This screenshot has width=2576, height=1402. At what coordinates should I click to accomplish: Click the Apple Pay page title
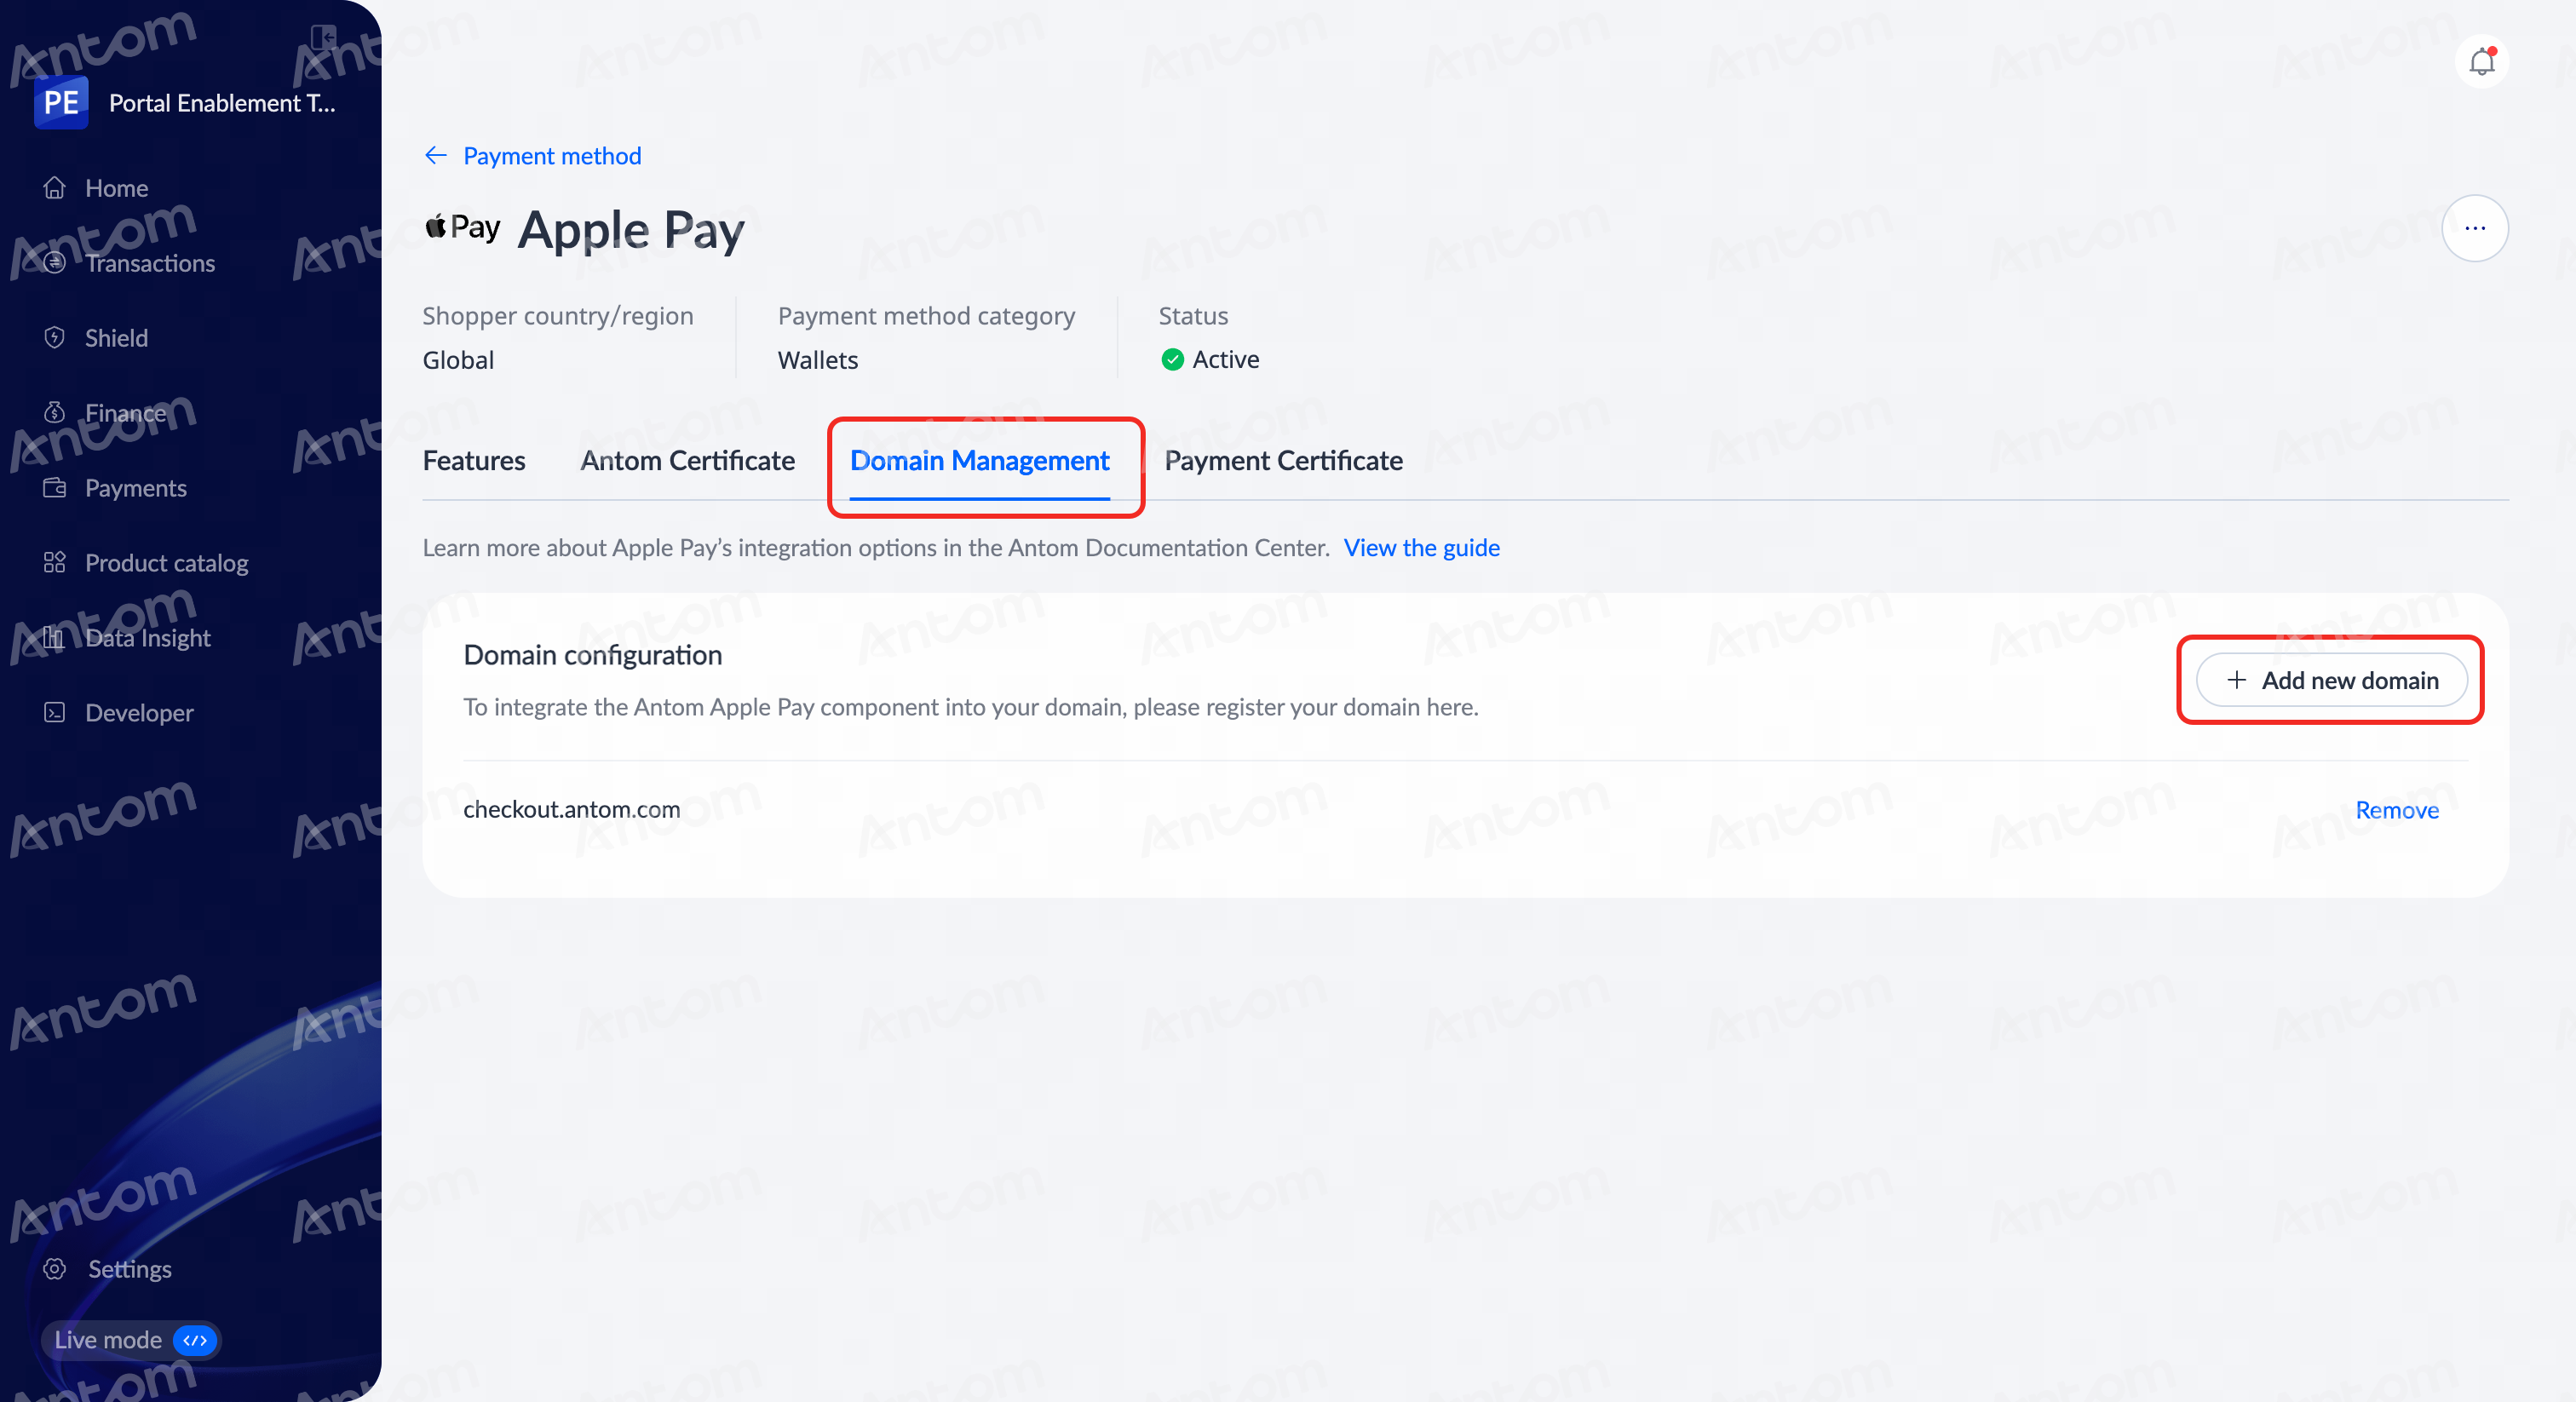click(x=631, y=230)
